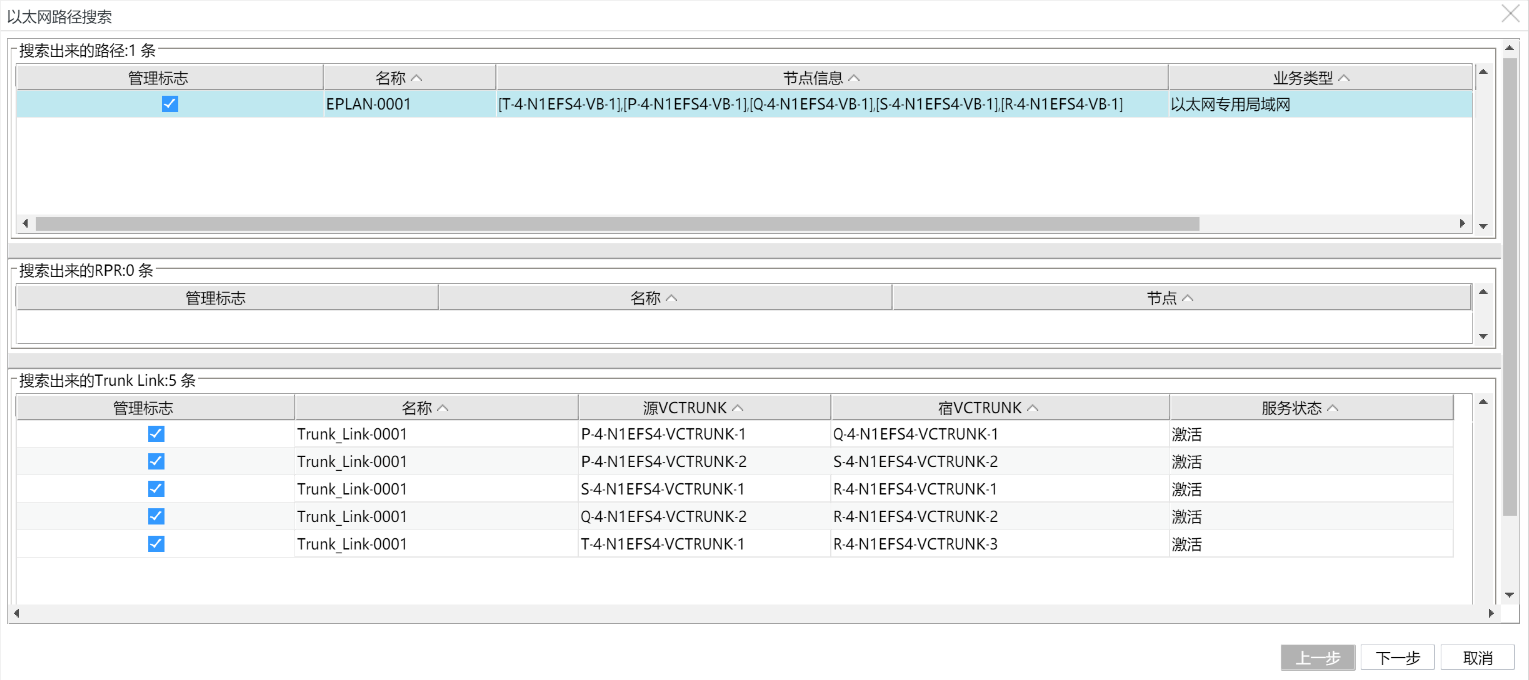Sort paths by 业务类型
1529x680 pixels.
[1321, 76]
